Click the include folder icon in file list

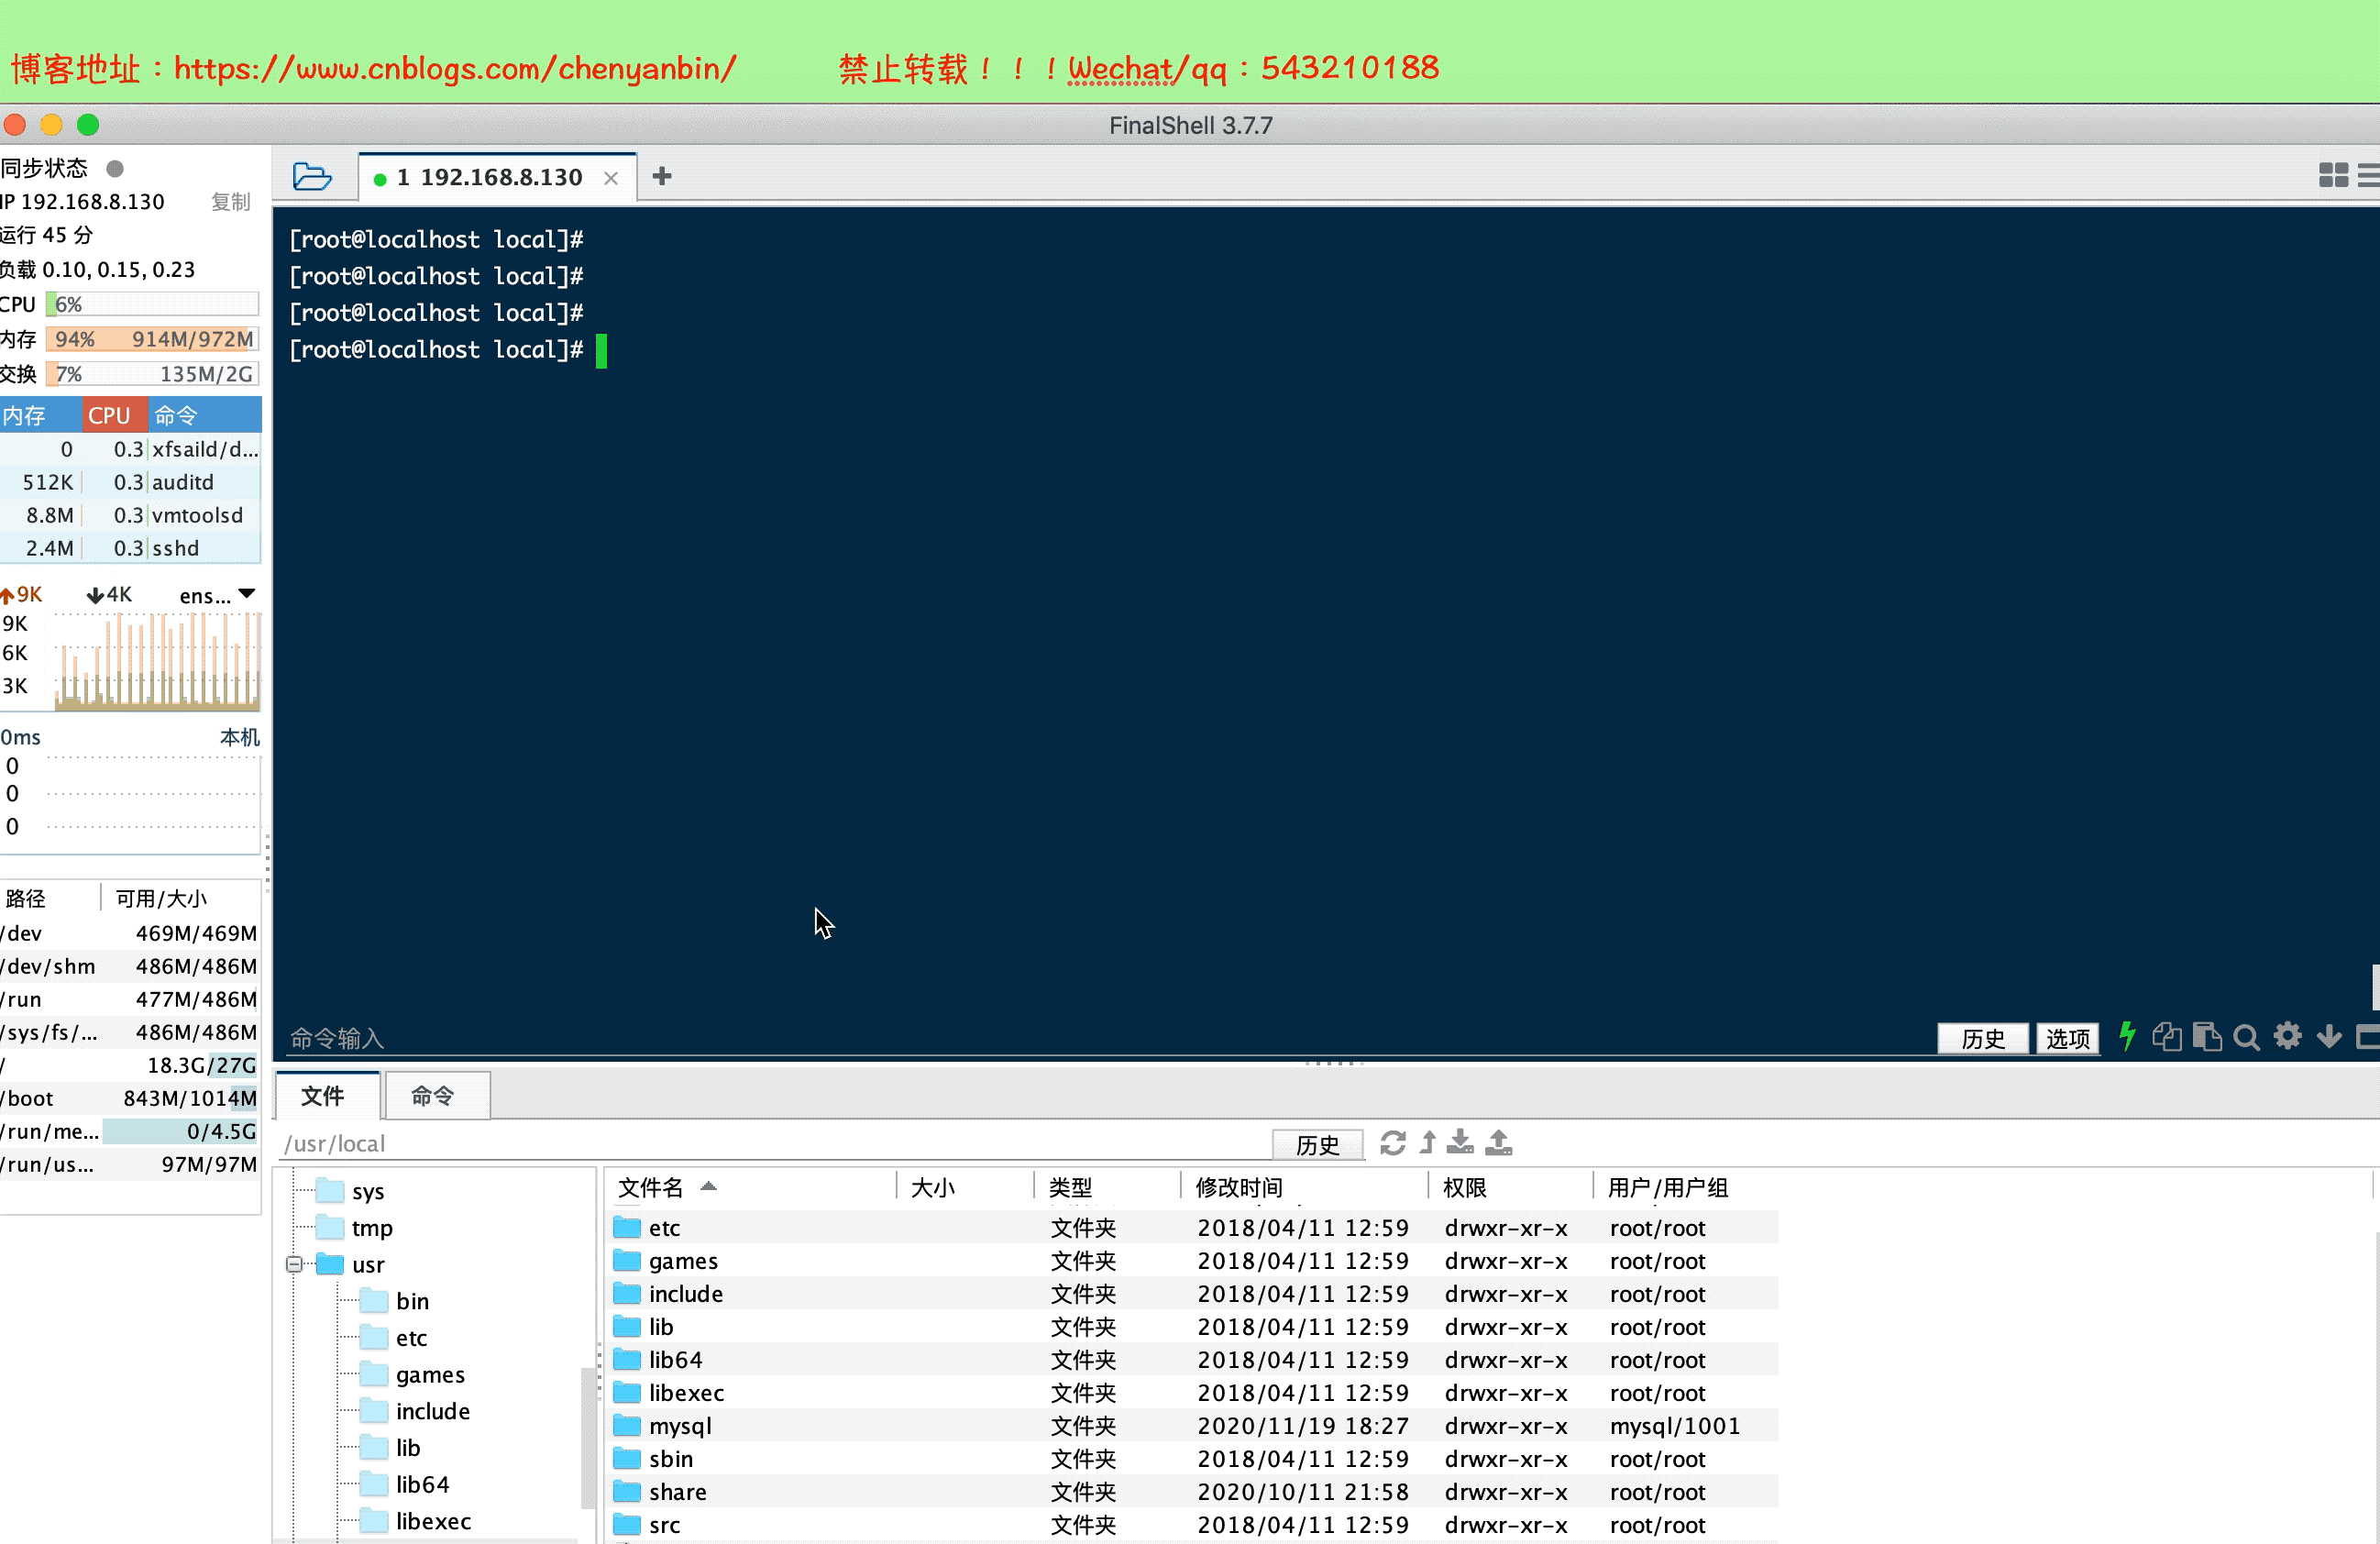tap(627, 1293)
